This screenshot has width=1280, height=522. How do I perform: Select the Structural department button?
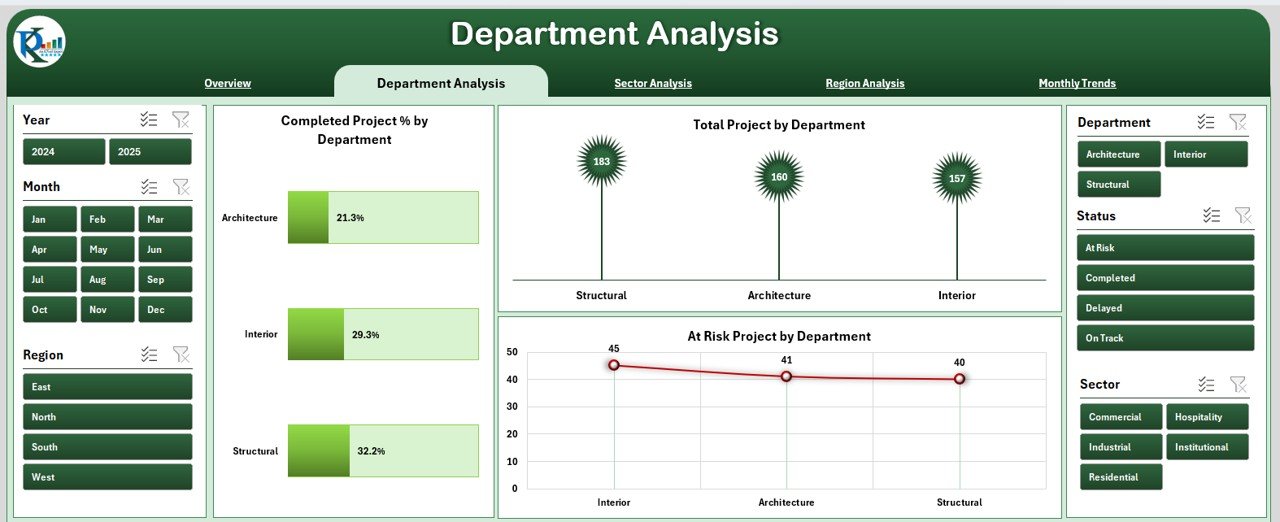(x=1118, y=185)
